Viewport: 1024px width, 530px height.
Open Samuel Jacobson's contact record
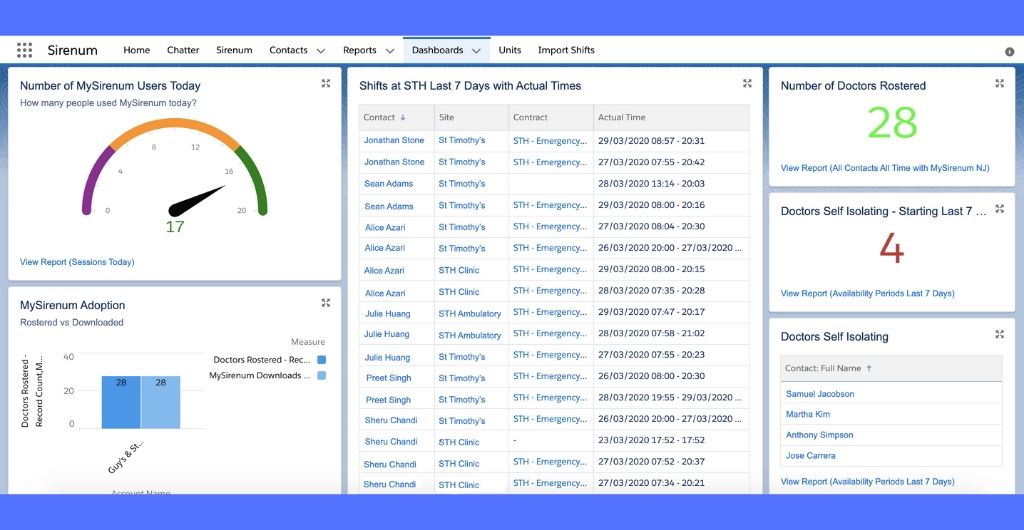point(819,394)
